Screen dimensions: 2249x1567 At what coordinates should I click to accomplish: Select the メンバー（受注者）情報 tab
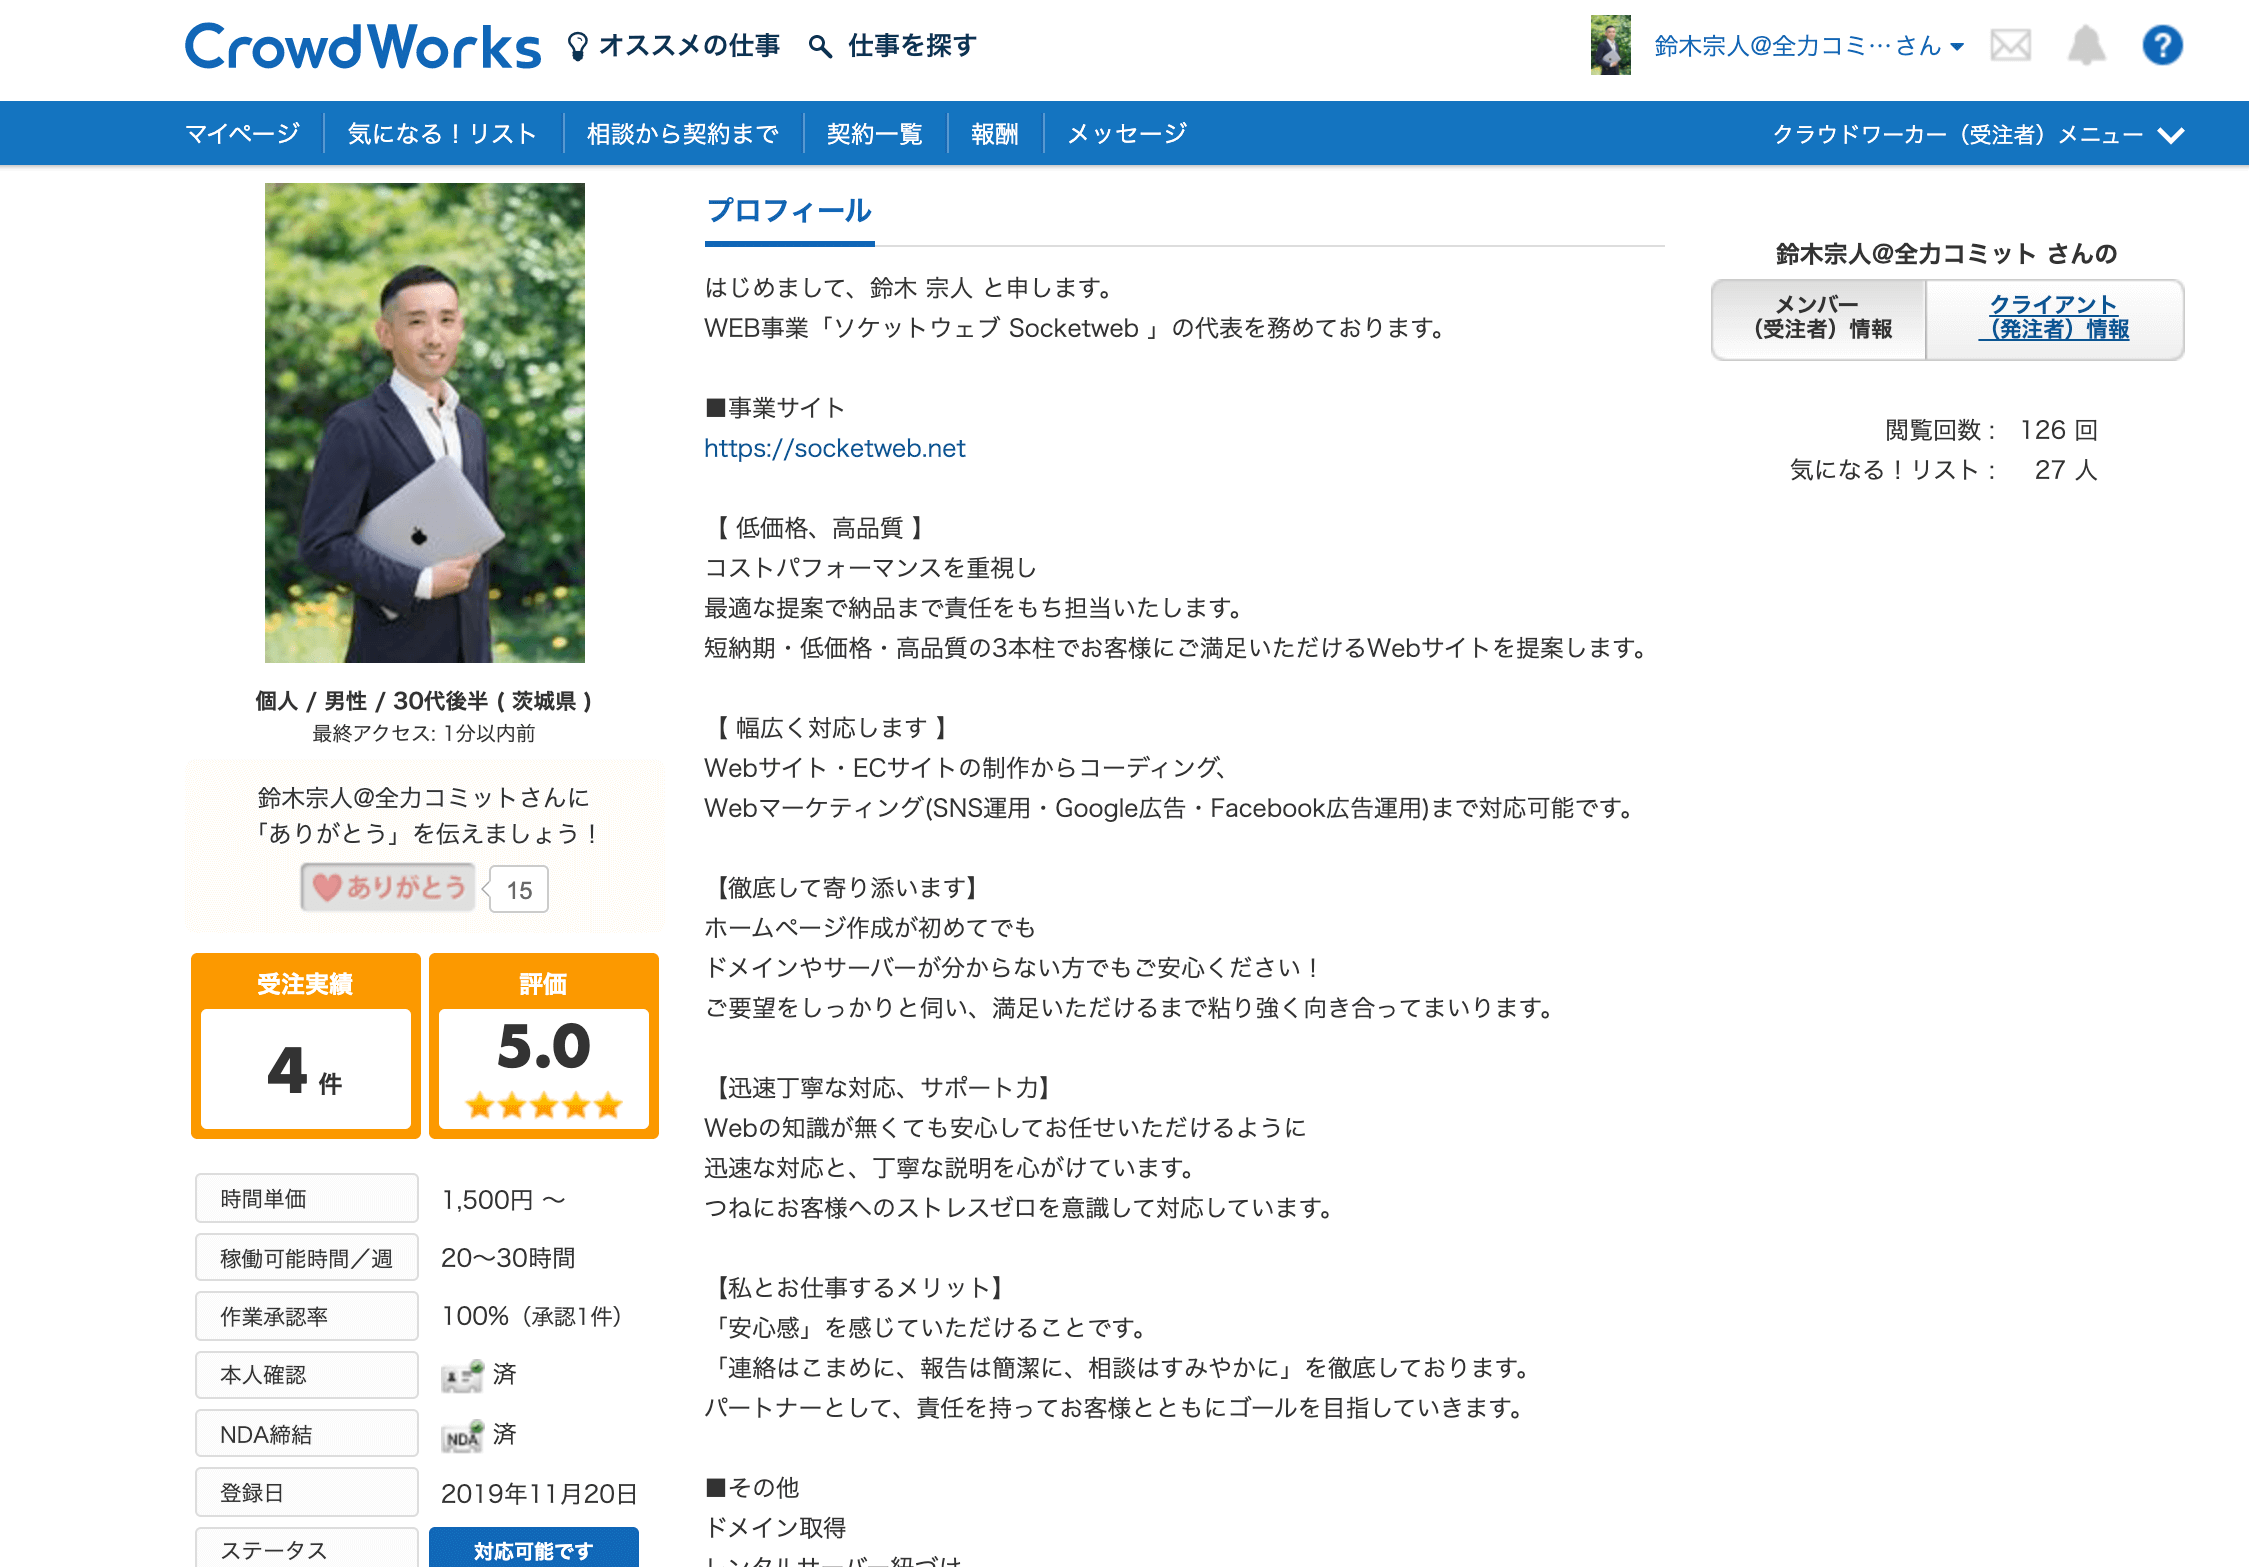[1819, 319]
